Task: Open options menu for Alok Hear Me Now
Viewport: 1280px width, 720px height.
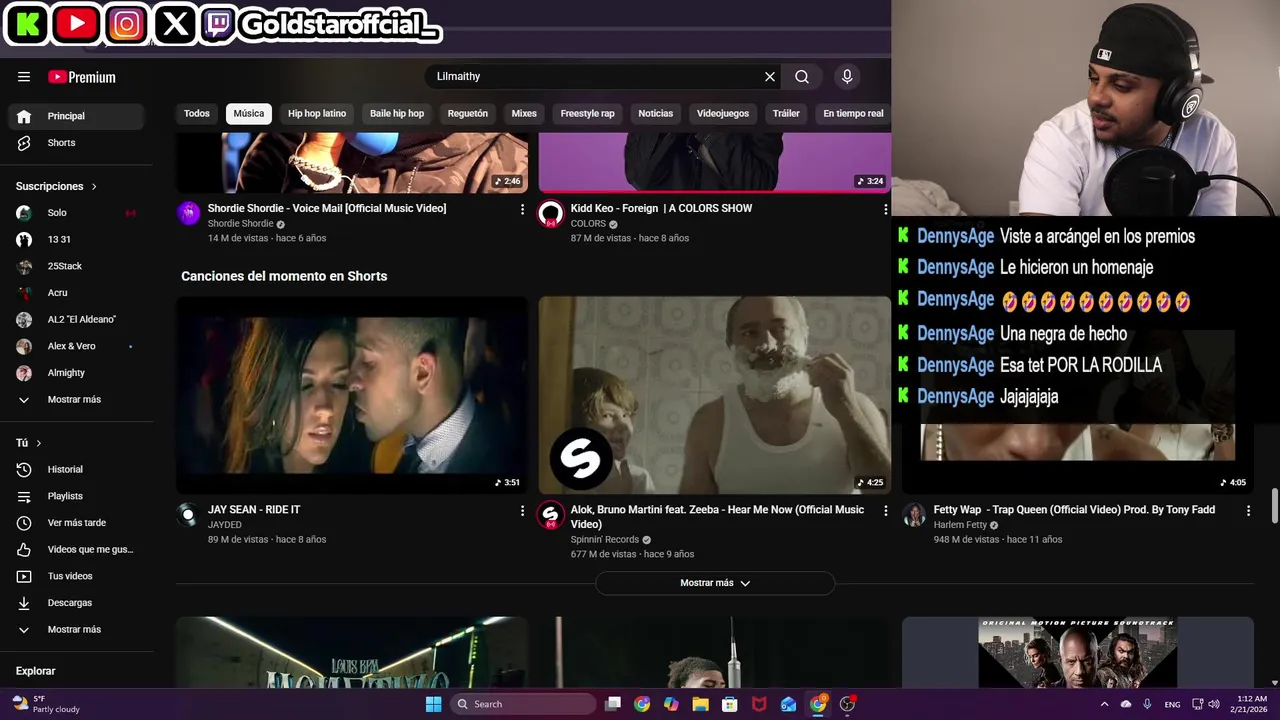Action: click(x=885, y=510)
